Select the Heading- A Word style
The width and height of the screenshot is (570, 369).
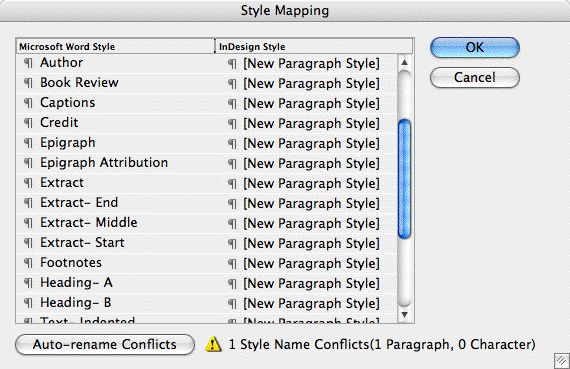(x=76, y=282)
